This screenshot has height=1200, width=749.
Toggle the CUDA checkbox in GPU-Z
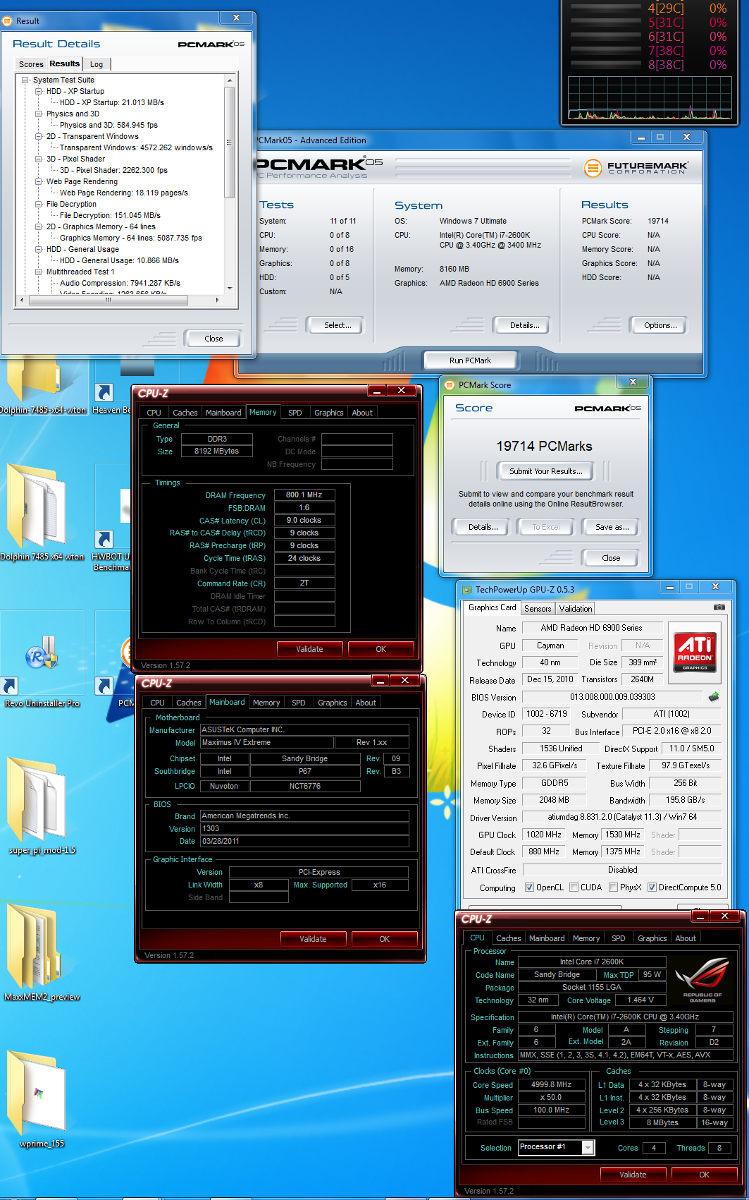pyautogui.click(x=576, y=887)
